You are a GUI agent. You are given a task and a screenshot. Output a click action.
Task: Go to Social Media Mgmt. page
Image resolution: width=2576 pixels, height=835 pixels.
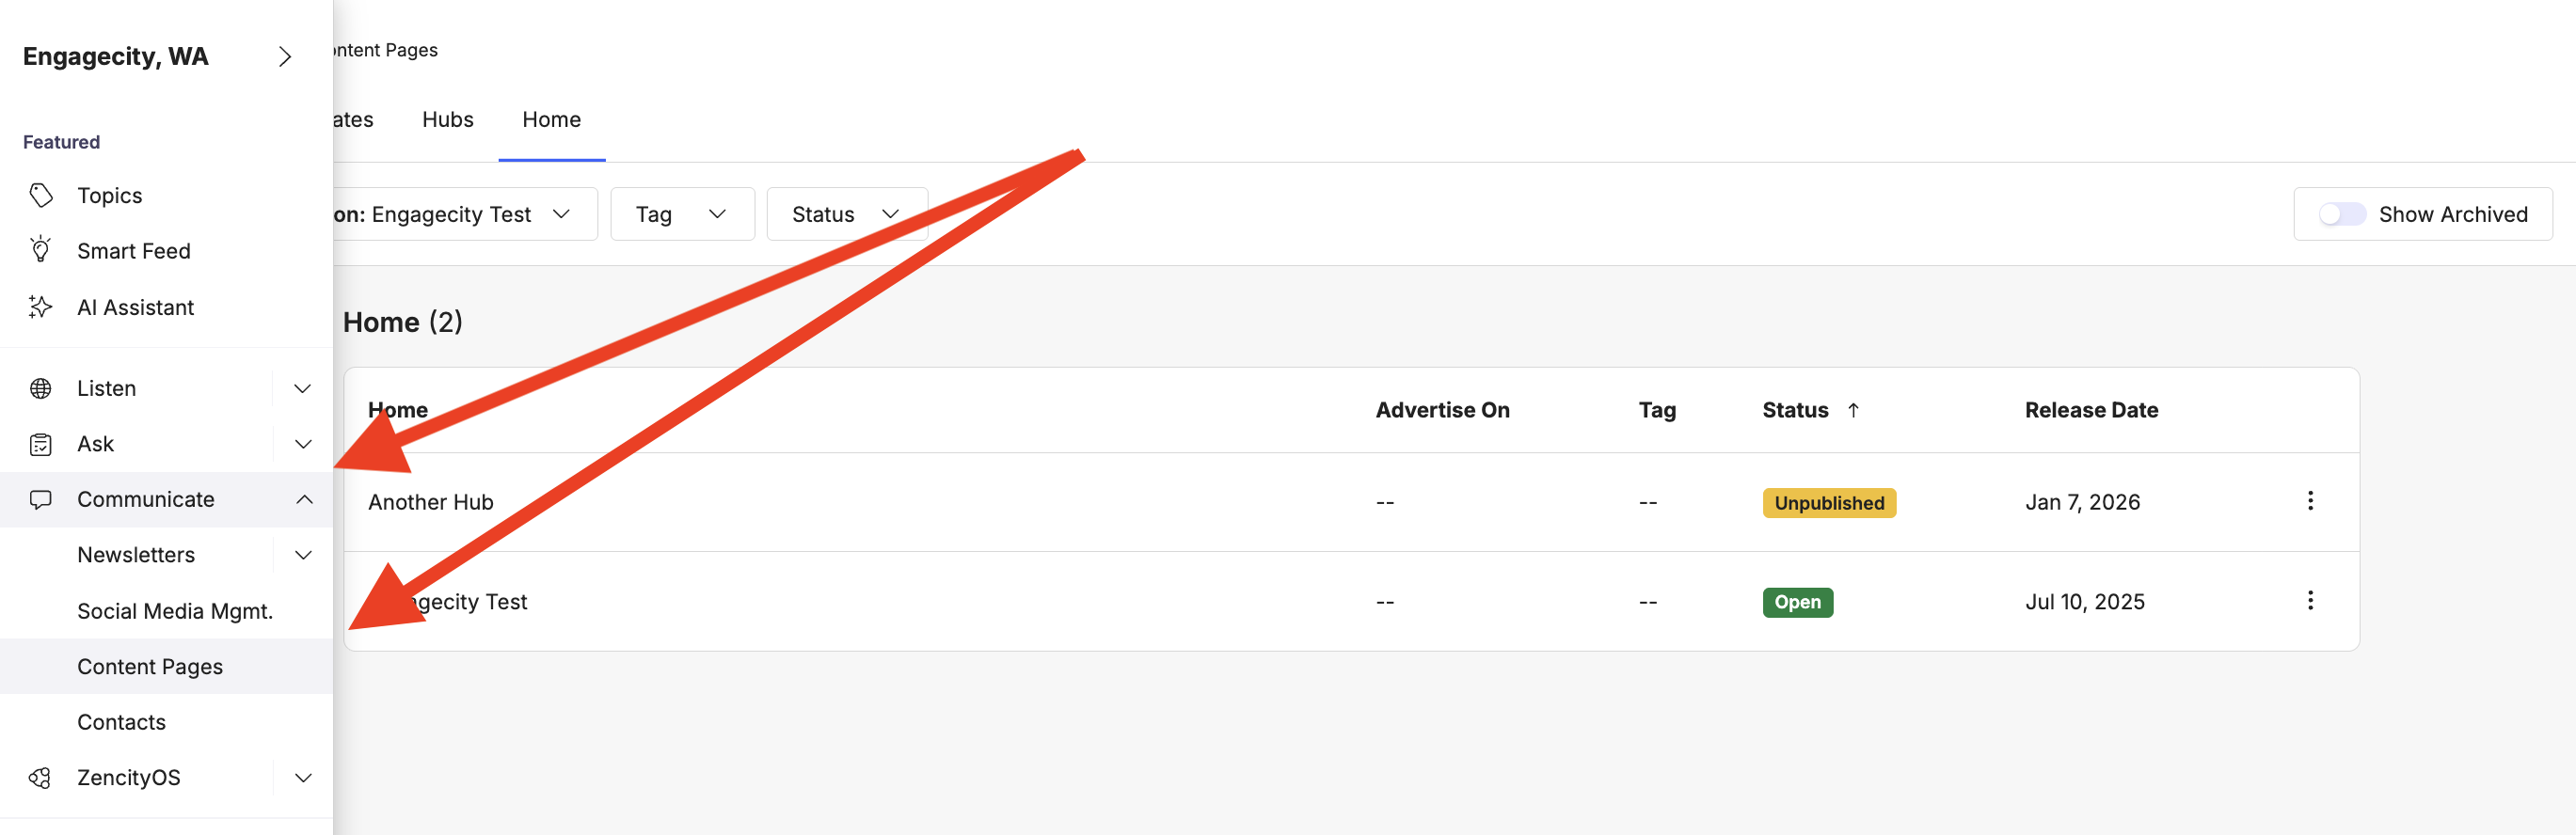tap(174, 611)
